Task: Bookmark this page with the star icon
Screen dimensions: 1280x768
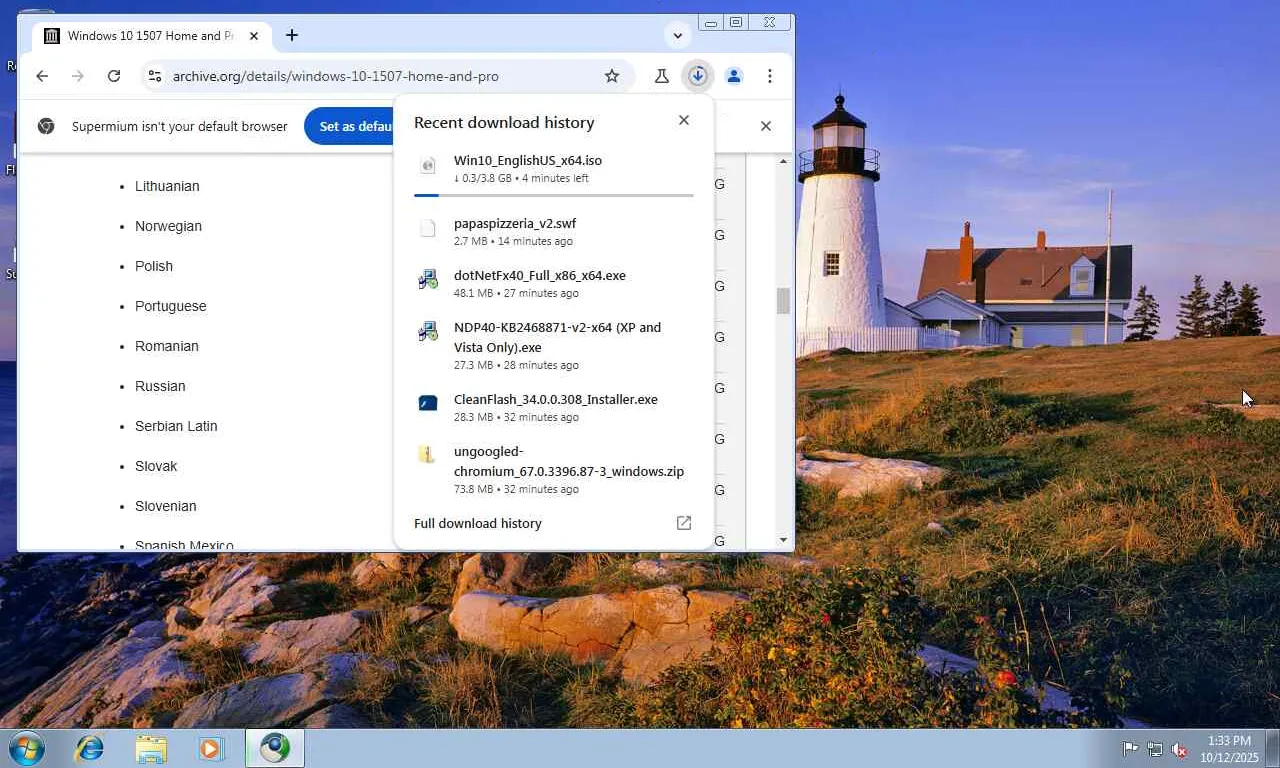Action: pyautogui.click(x=612, y=76)
